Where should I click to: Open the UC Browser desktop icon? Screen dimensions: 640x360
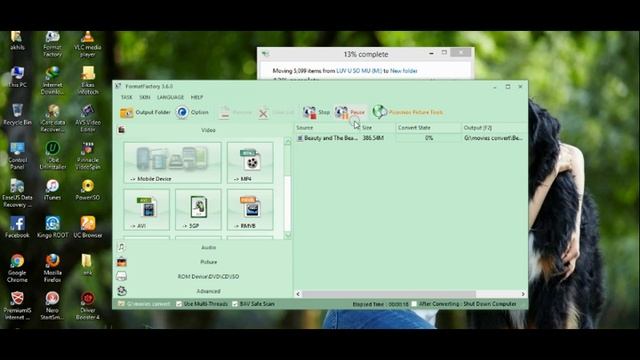coord(87,227)
